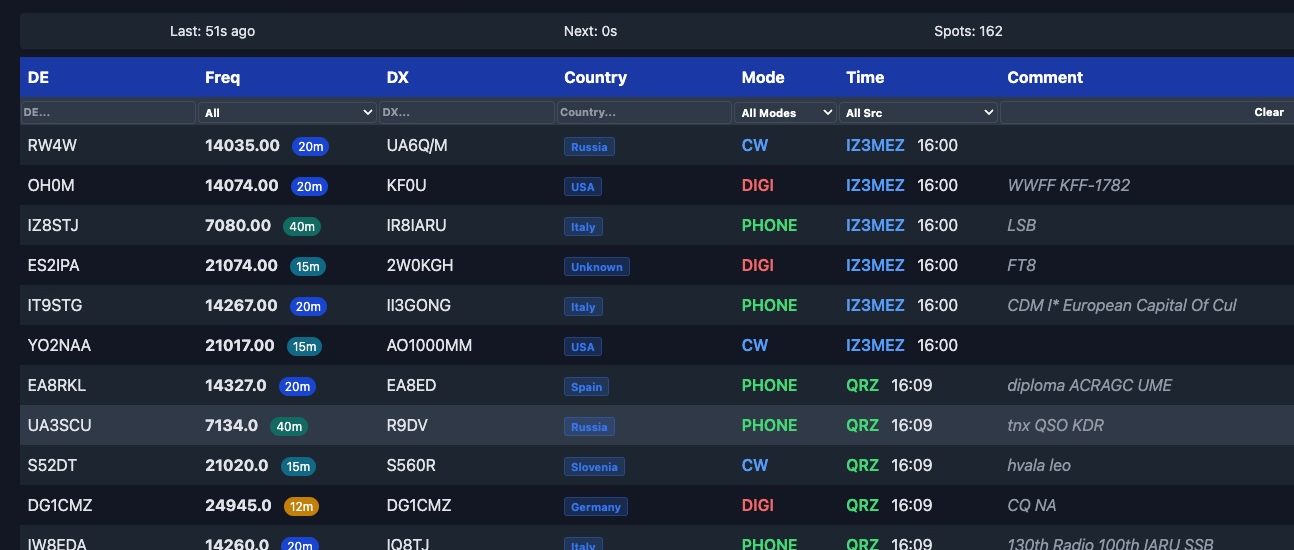Open the All Src source dropdown
Viewport: 1294px width, 550px height.
click(x=919, y=113)
